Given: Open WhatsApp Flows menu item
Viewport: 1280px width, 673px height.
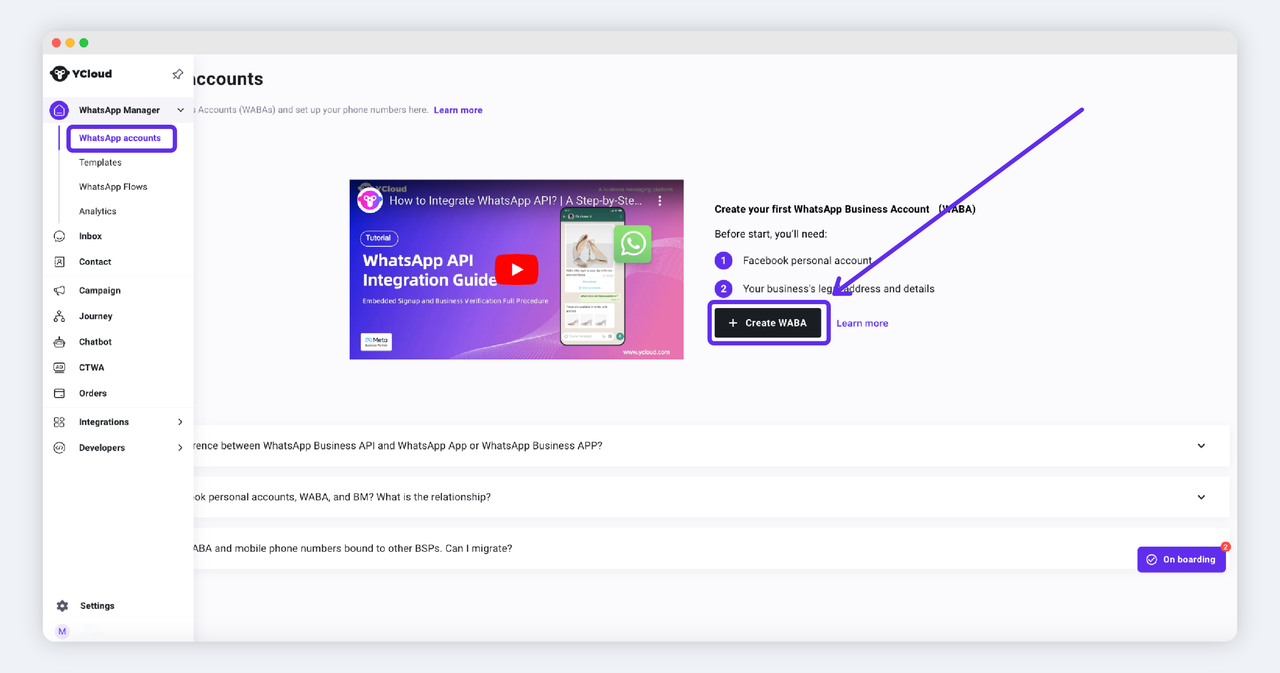Looking at the screenshot, I should tap(113, 187).
